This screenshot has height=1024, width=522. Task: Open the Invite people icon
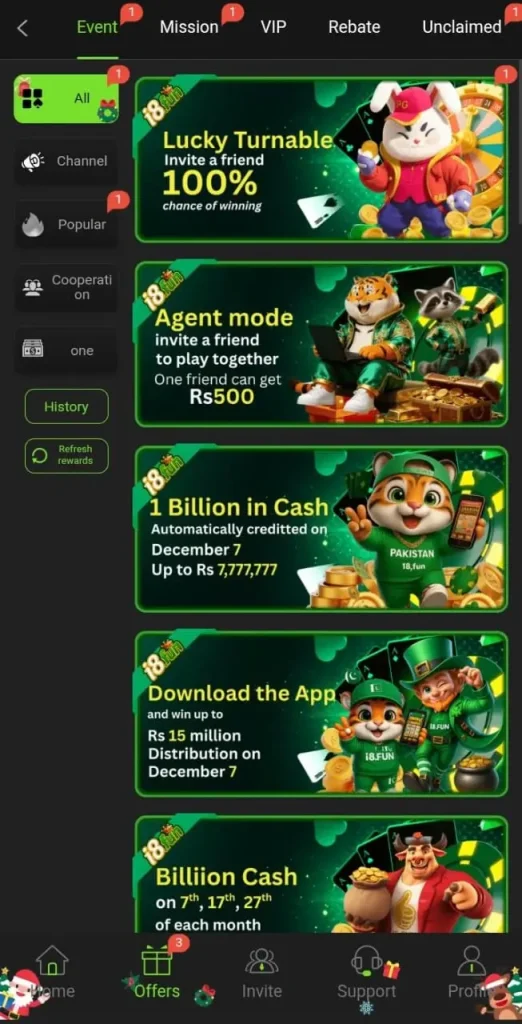pos(261,961)
